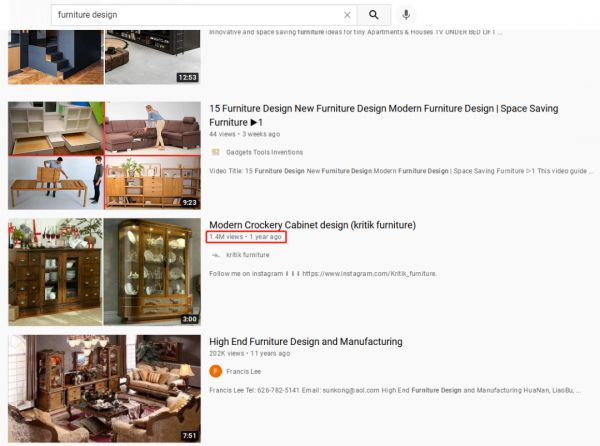The image size is (600, 446).
Task: Click the magnifying glass search button
Action: [374, 15]
